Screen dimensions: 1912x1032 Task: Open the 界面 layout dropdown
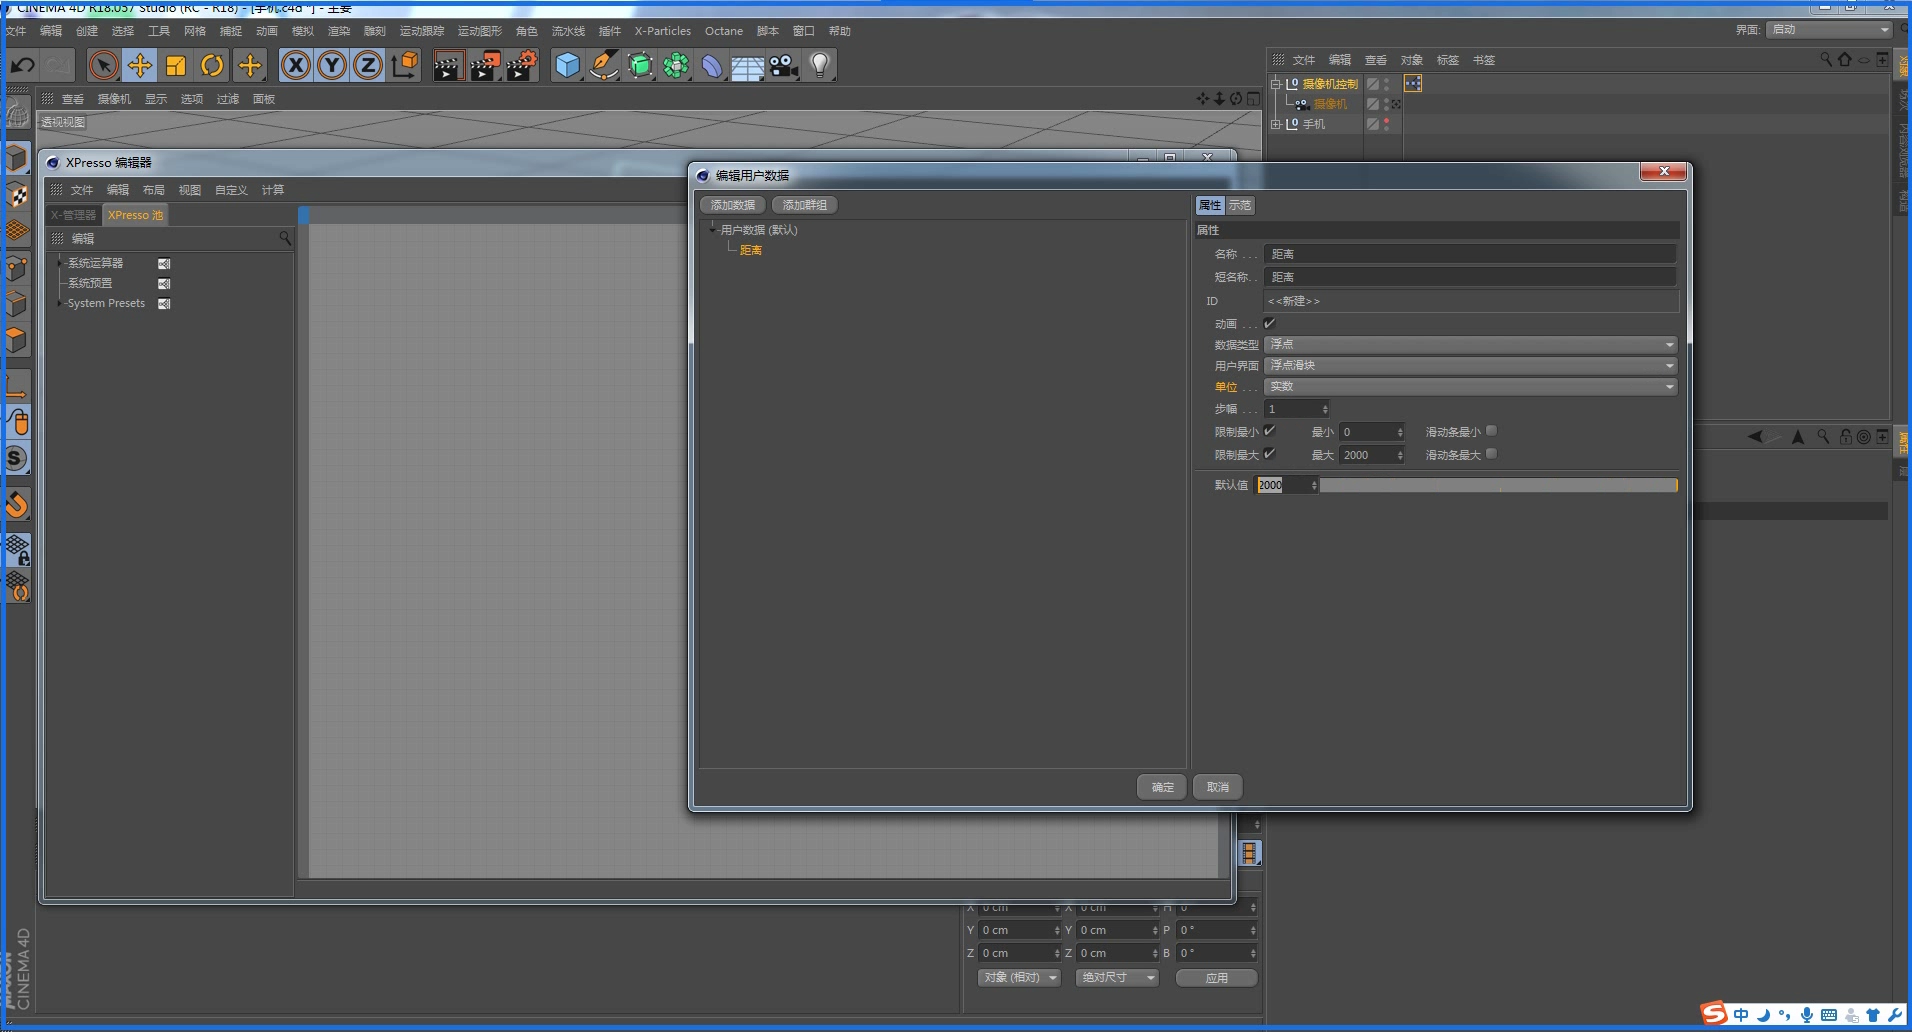pos(1830,30)
